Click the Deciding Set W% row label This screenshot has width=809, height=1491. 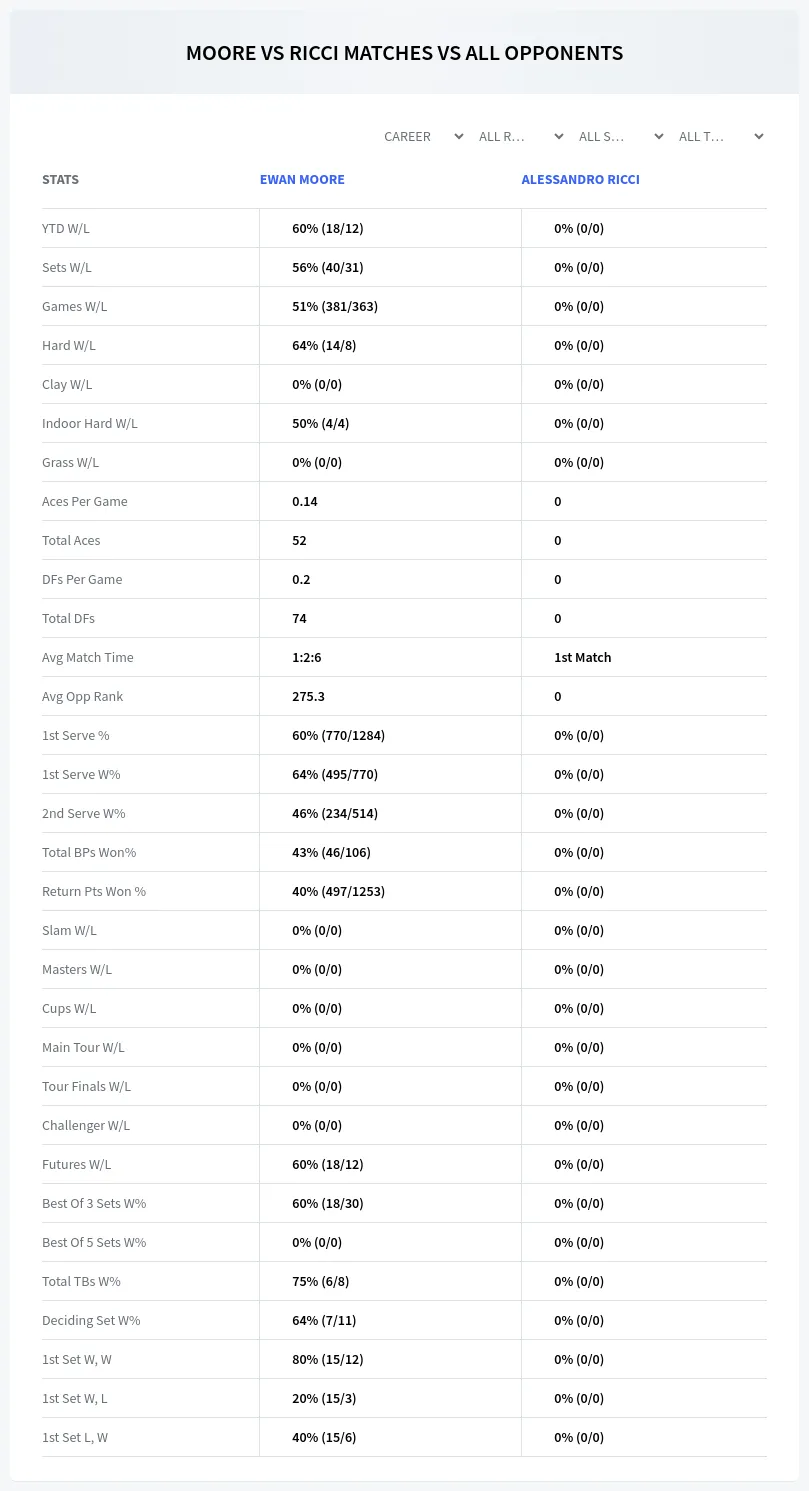(91, 1320)
